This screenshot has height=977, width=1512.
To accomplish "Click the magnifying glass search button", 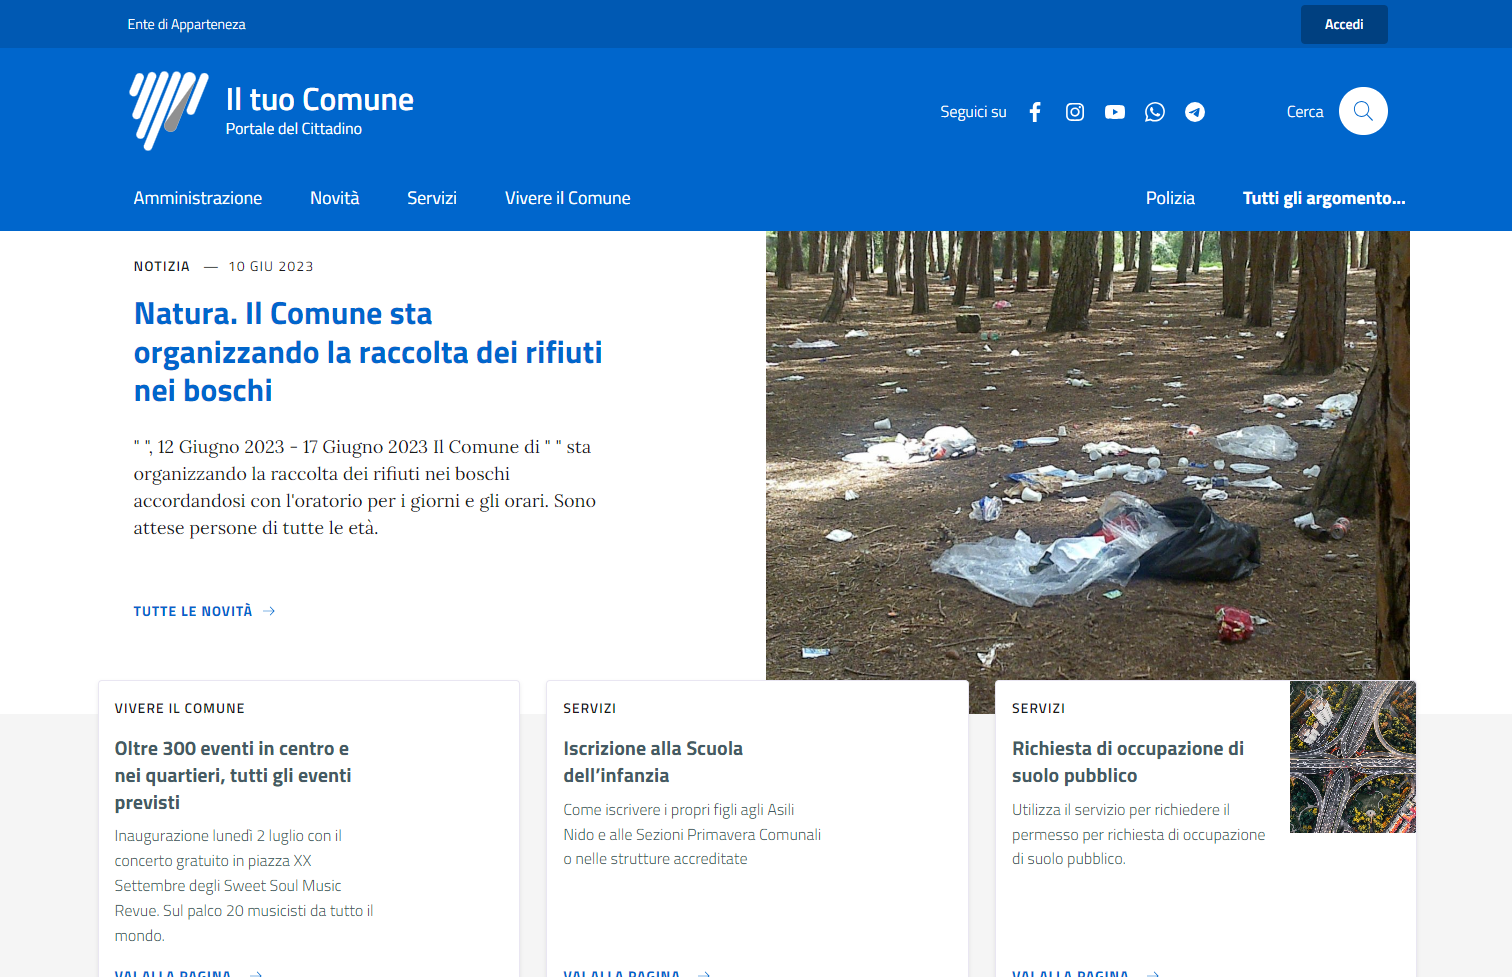I will (x=1363, y=111).
